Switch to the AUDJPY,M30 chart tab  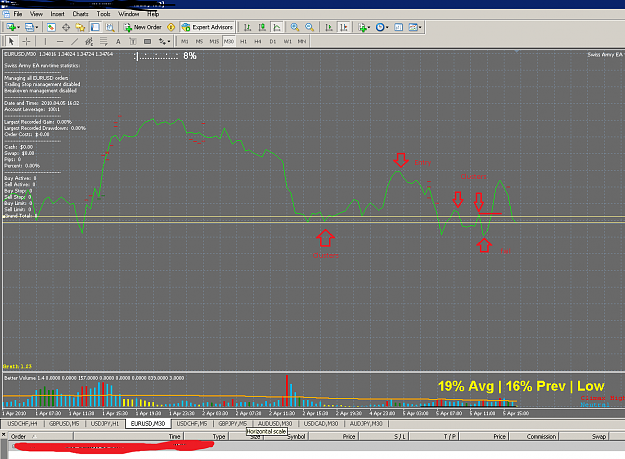366,424
